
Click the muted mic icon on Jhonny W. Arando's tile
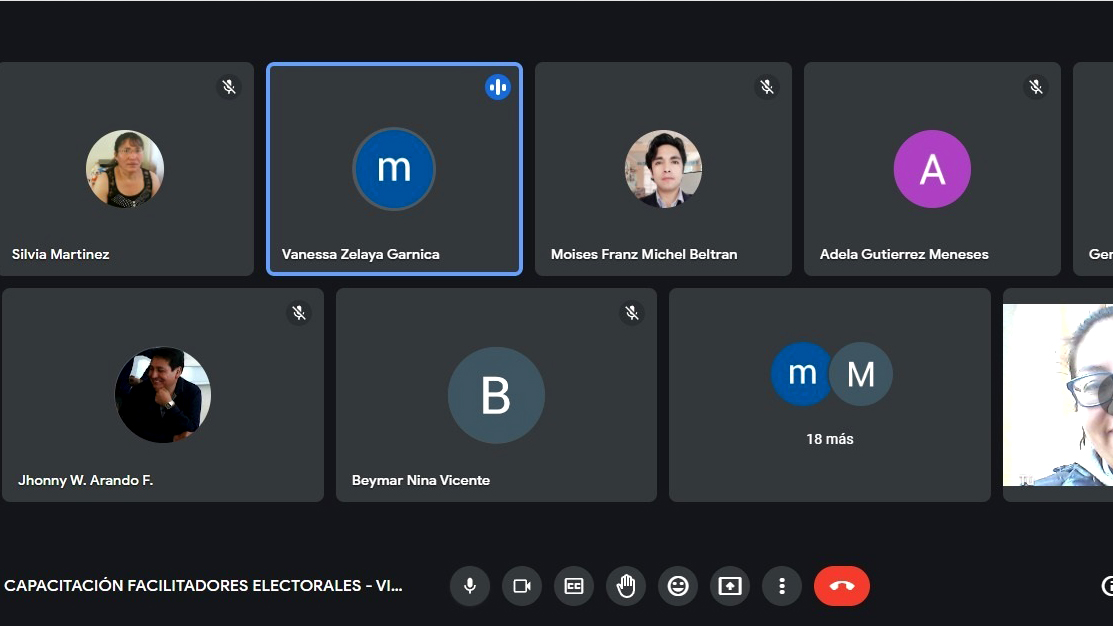tap(299, 313)
